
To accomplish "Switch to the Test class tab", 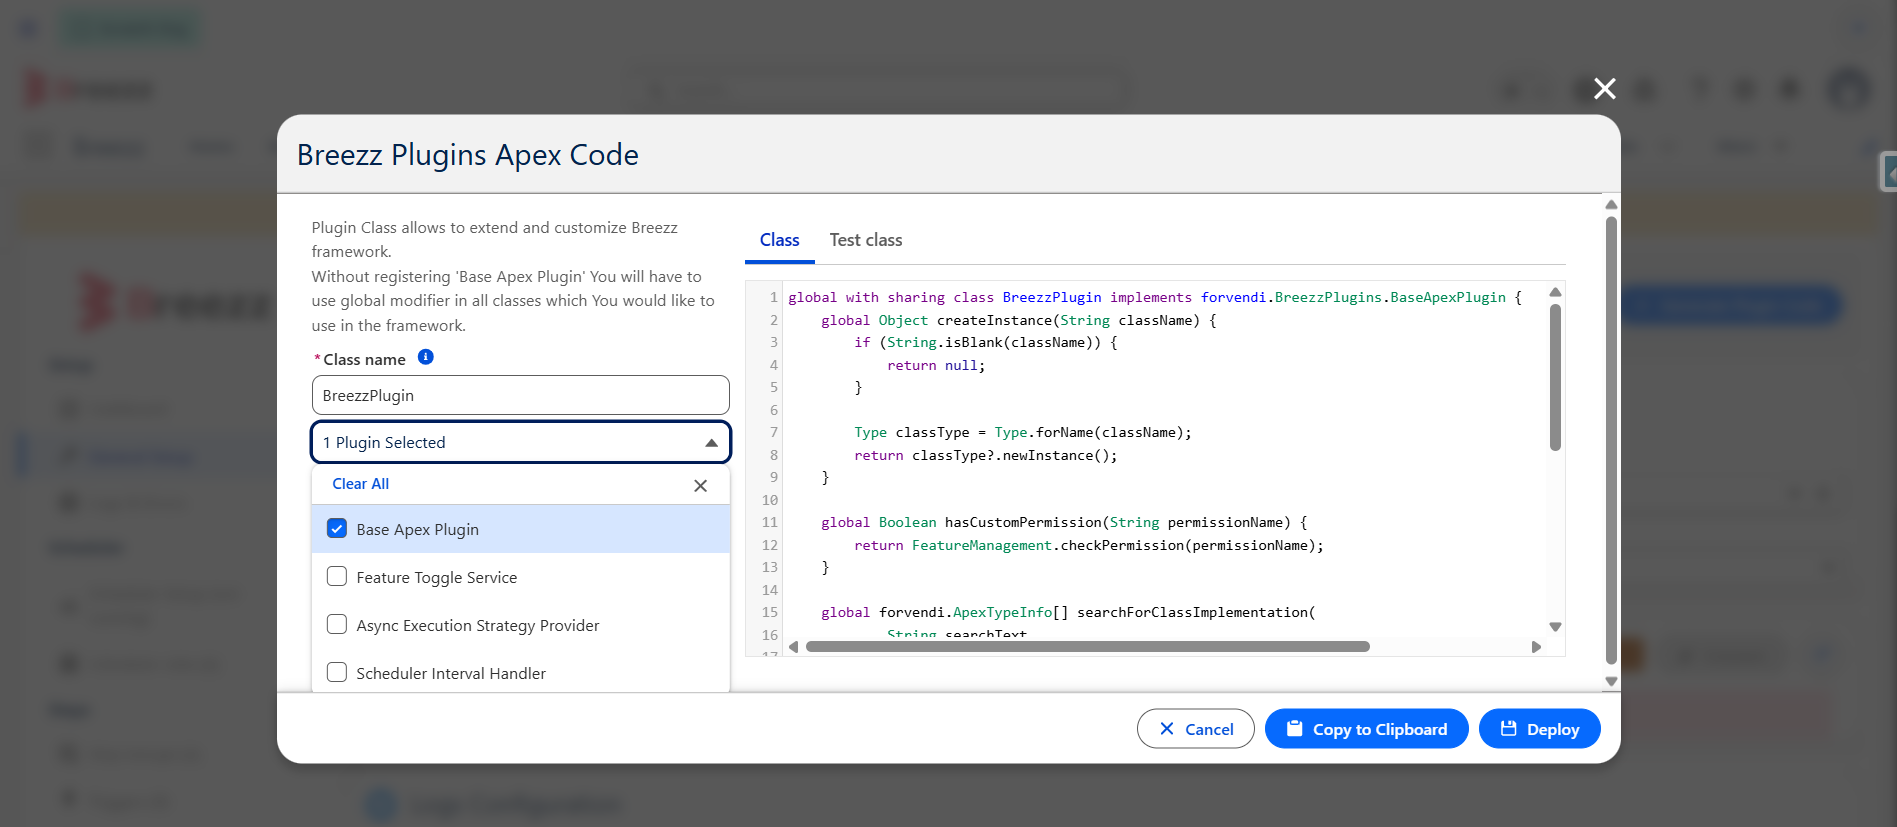I will coord(866,240).
